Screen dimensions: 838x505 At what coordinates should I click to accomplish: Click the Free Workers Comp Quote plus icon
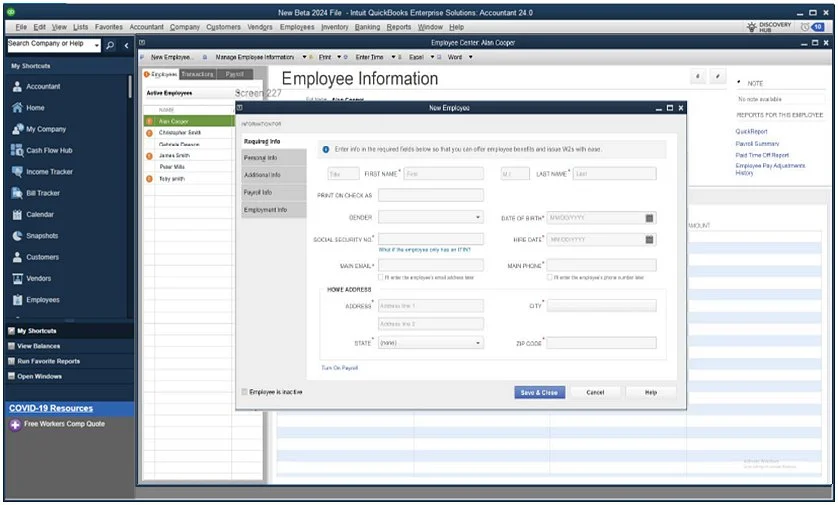pyautogui.click(x=15, y=425)
